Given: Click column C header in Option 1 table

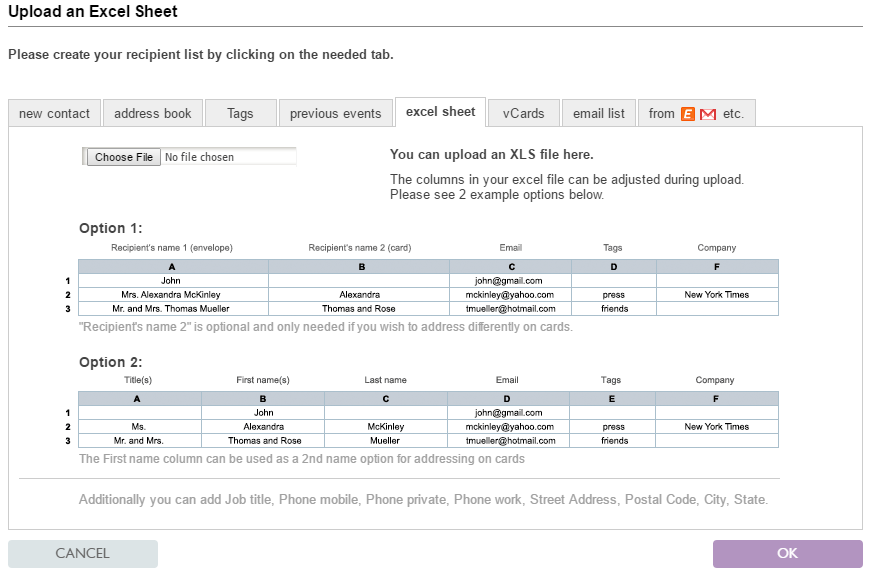Looking at the screenshot, I should point(510,267).
